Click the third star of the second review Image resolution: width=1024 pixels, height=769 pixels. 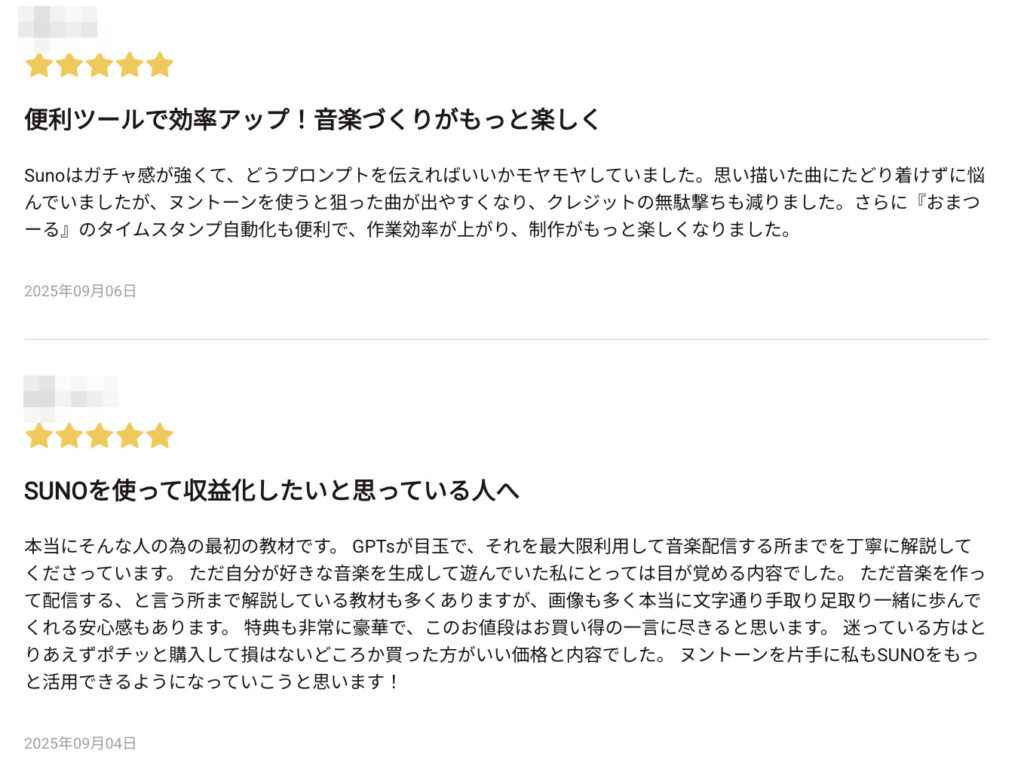tap(99, 435)
